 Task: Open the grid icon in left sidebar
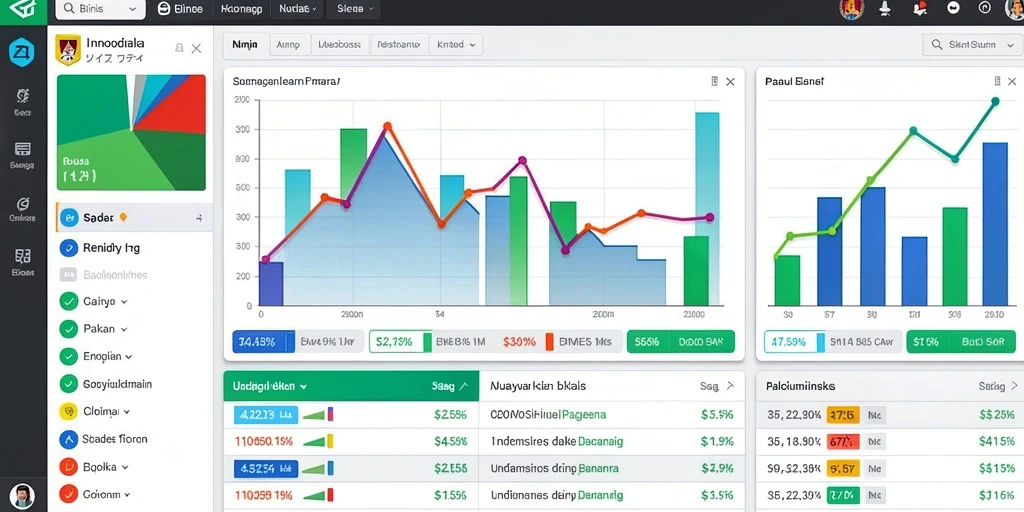pos(22,256)
